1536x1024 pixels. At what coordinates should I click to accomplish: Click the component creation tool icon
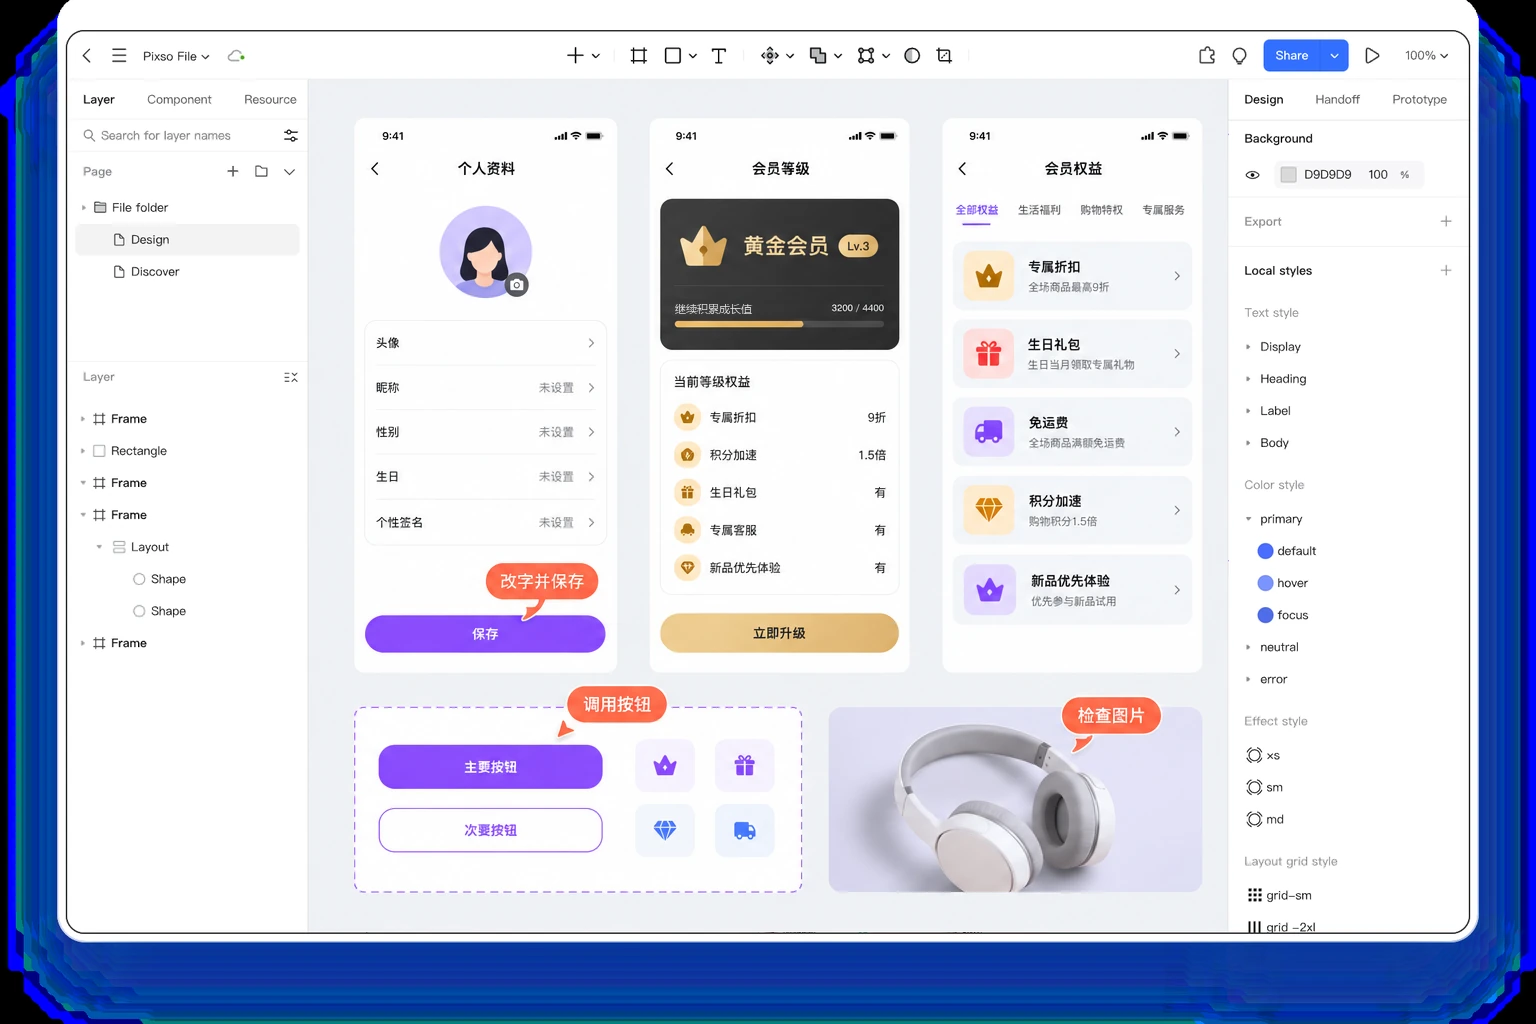click(769, 56)
